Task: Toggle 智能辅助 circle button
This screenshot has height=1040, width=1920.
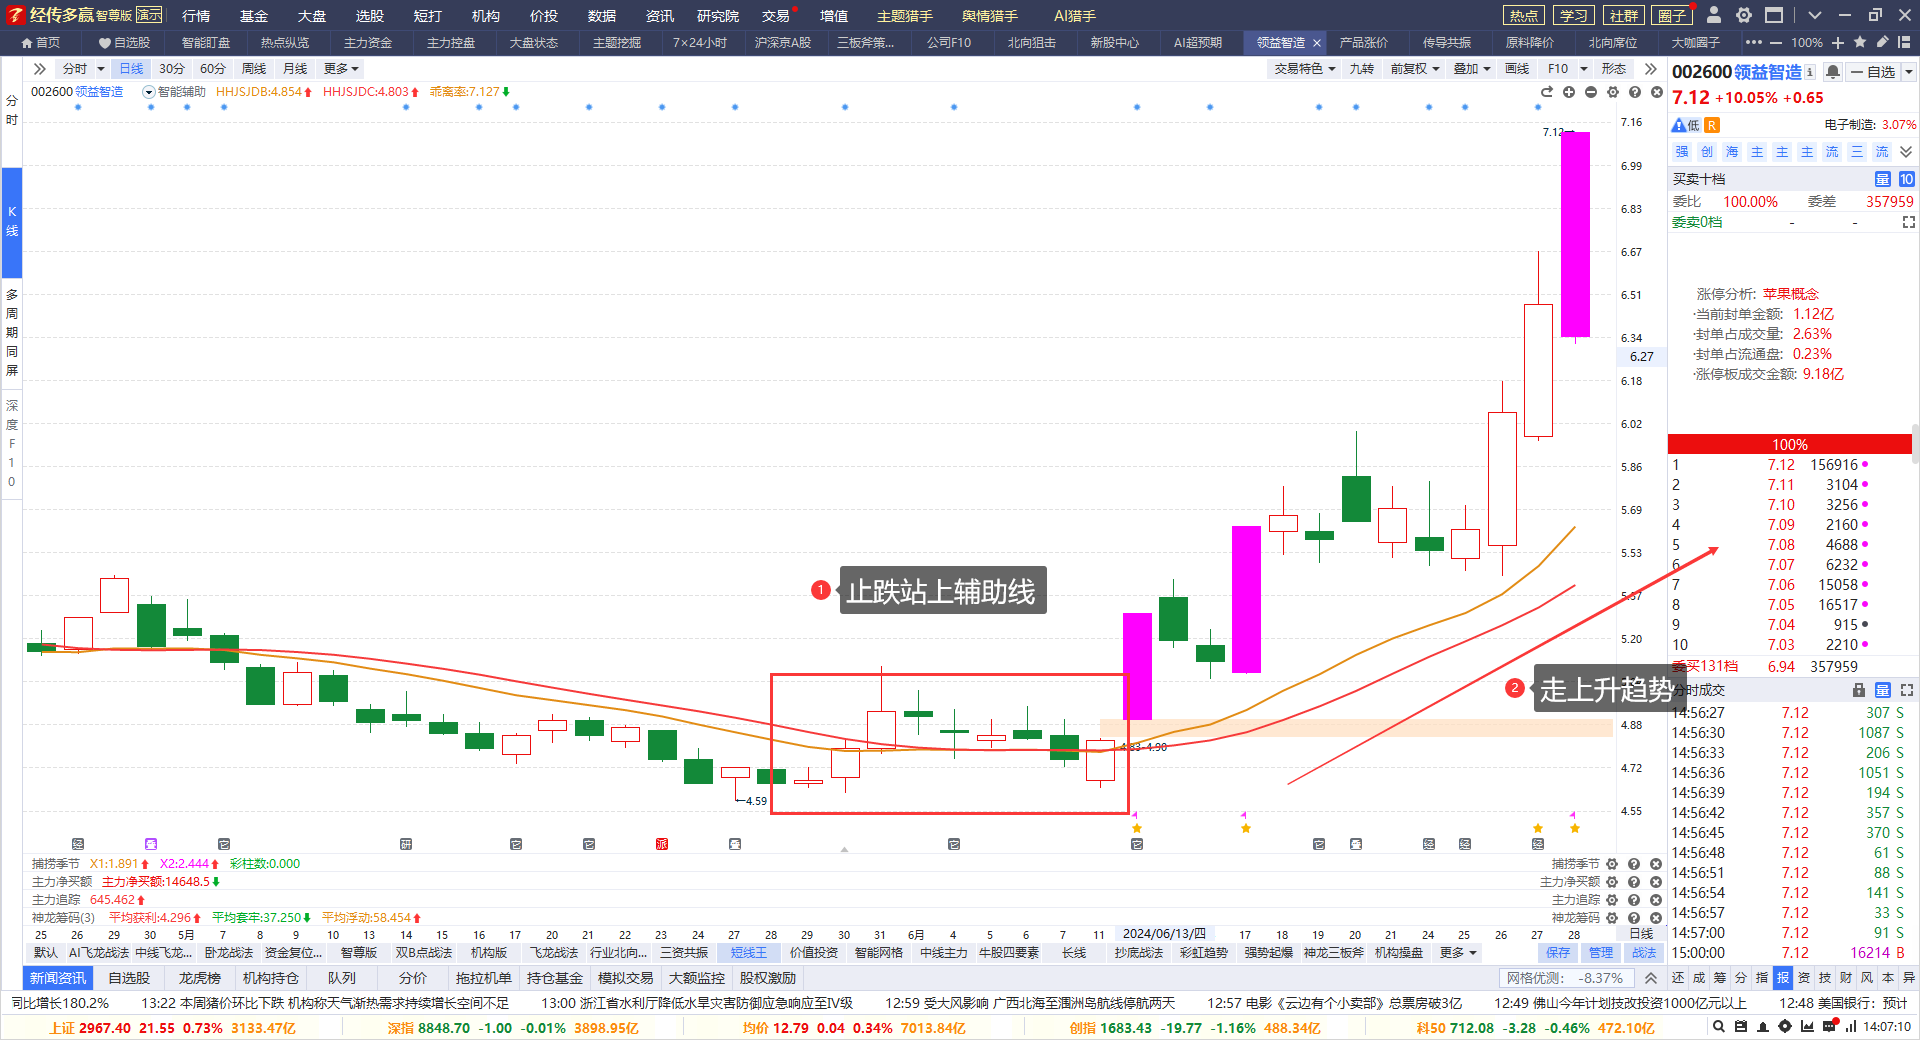Action: 149,92
